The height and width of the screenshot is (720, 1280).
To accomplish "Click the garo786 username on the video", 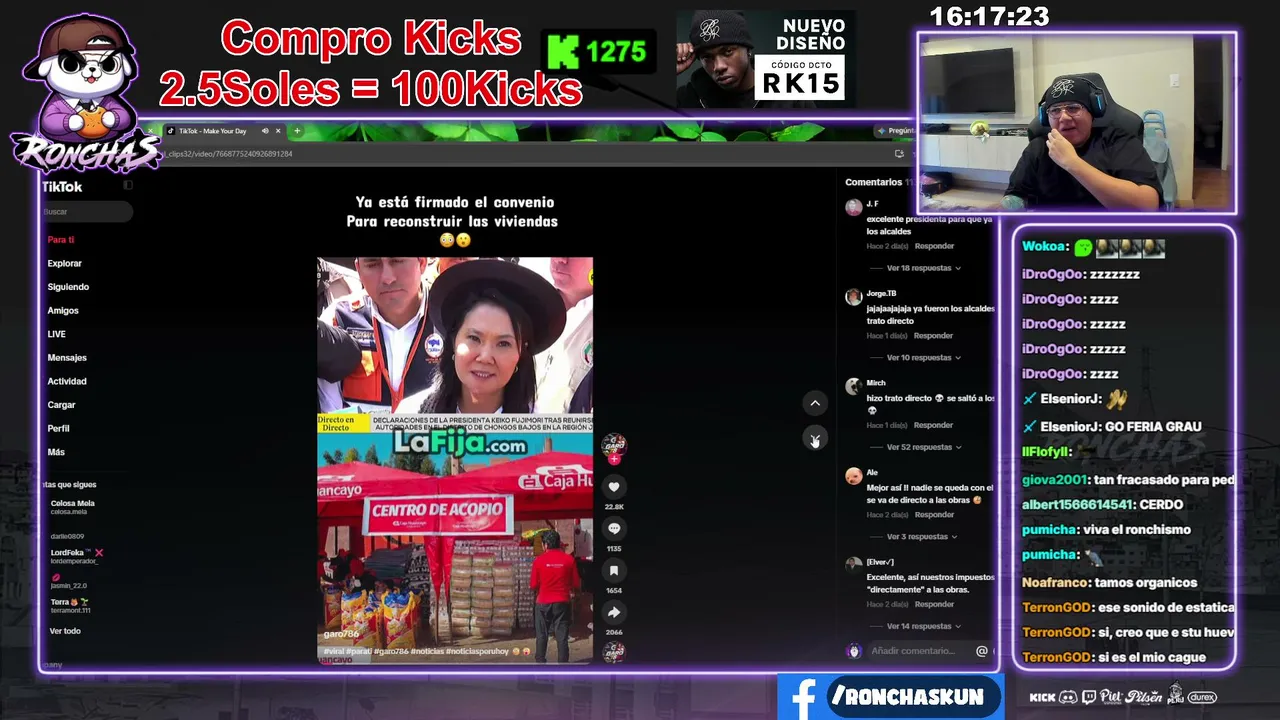I will (341, 634).
